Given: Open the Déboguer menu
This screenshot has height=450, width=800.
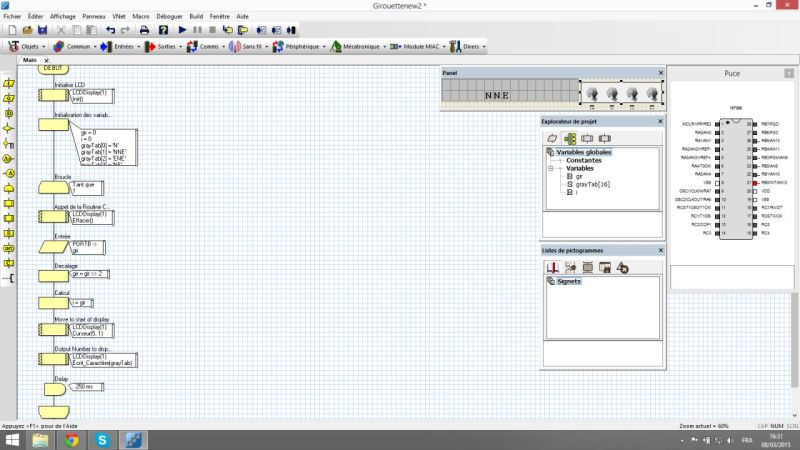Looking at the screenshot, I should click(x=169, y=16).
